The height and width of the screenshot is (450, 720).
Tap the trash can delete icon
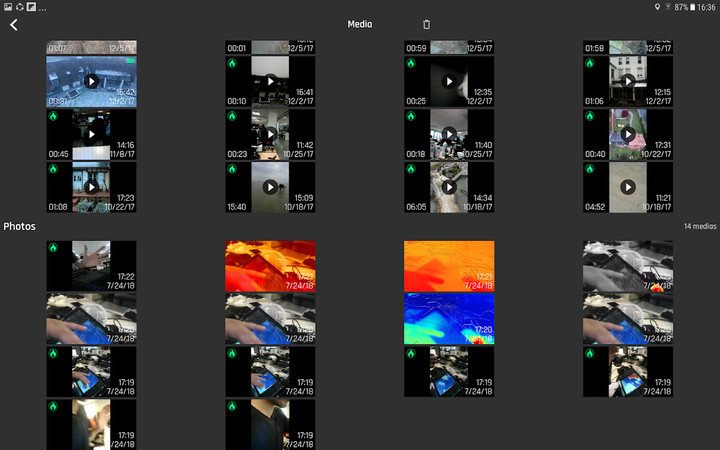tap(427, 24)
